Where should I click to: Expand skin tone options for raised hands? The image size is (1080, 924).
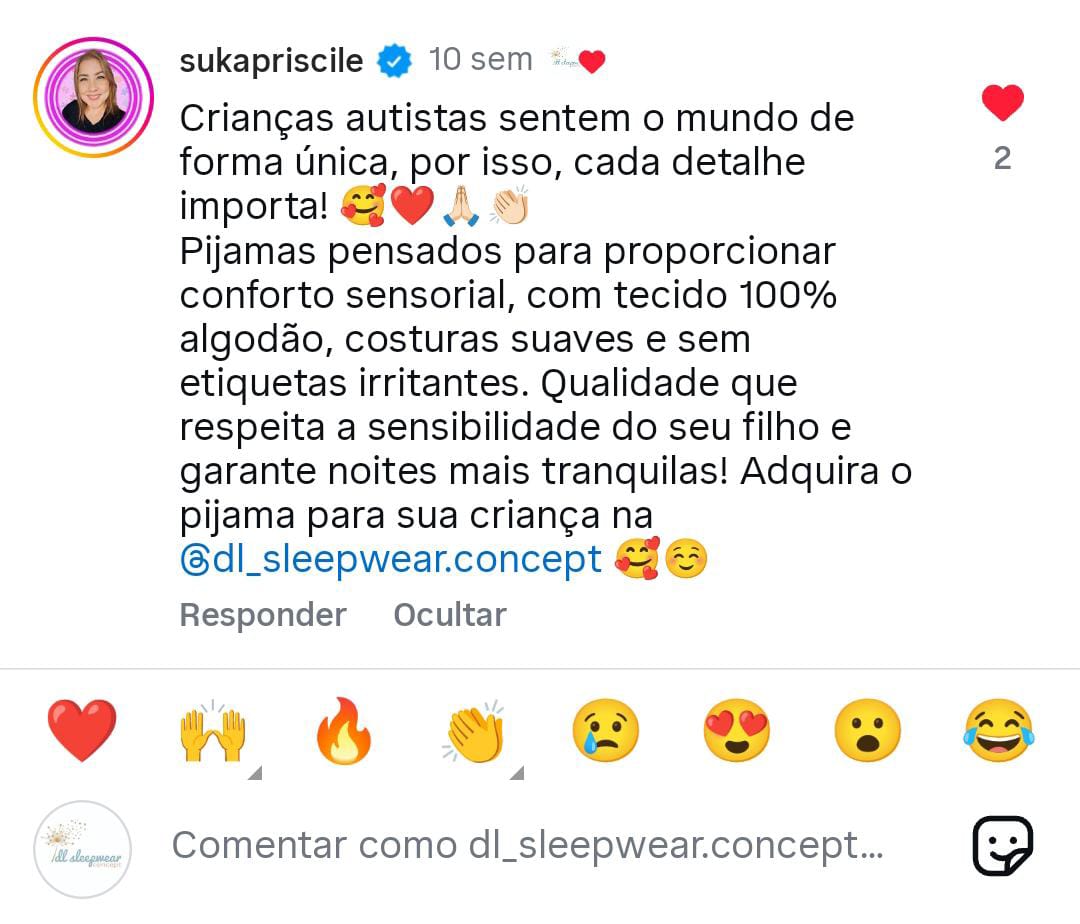pos(256,773)
